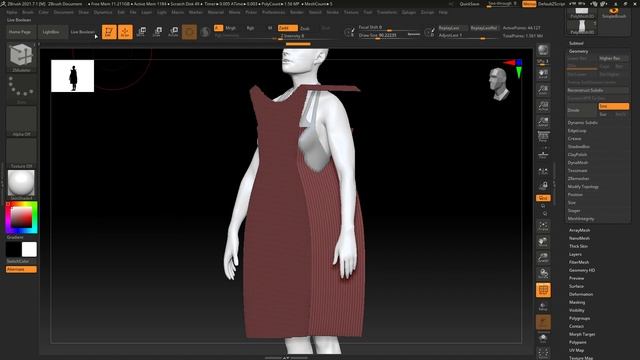Click the AAHalf icon
Screen dimensions: 640x360
click(543, 122)
